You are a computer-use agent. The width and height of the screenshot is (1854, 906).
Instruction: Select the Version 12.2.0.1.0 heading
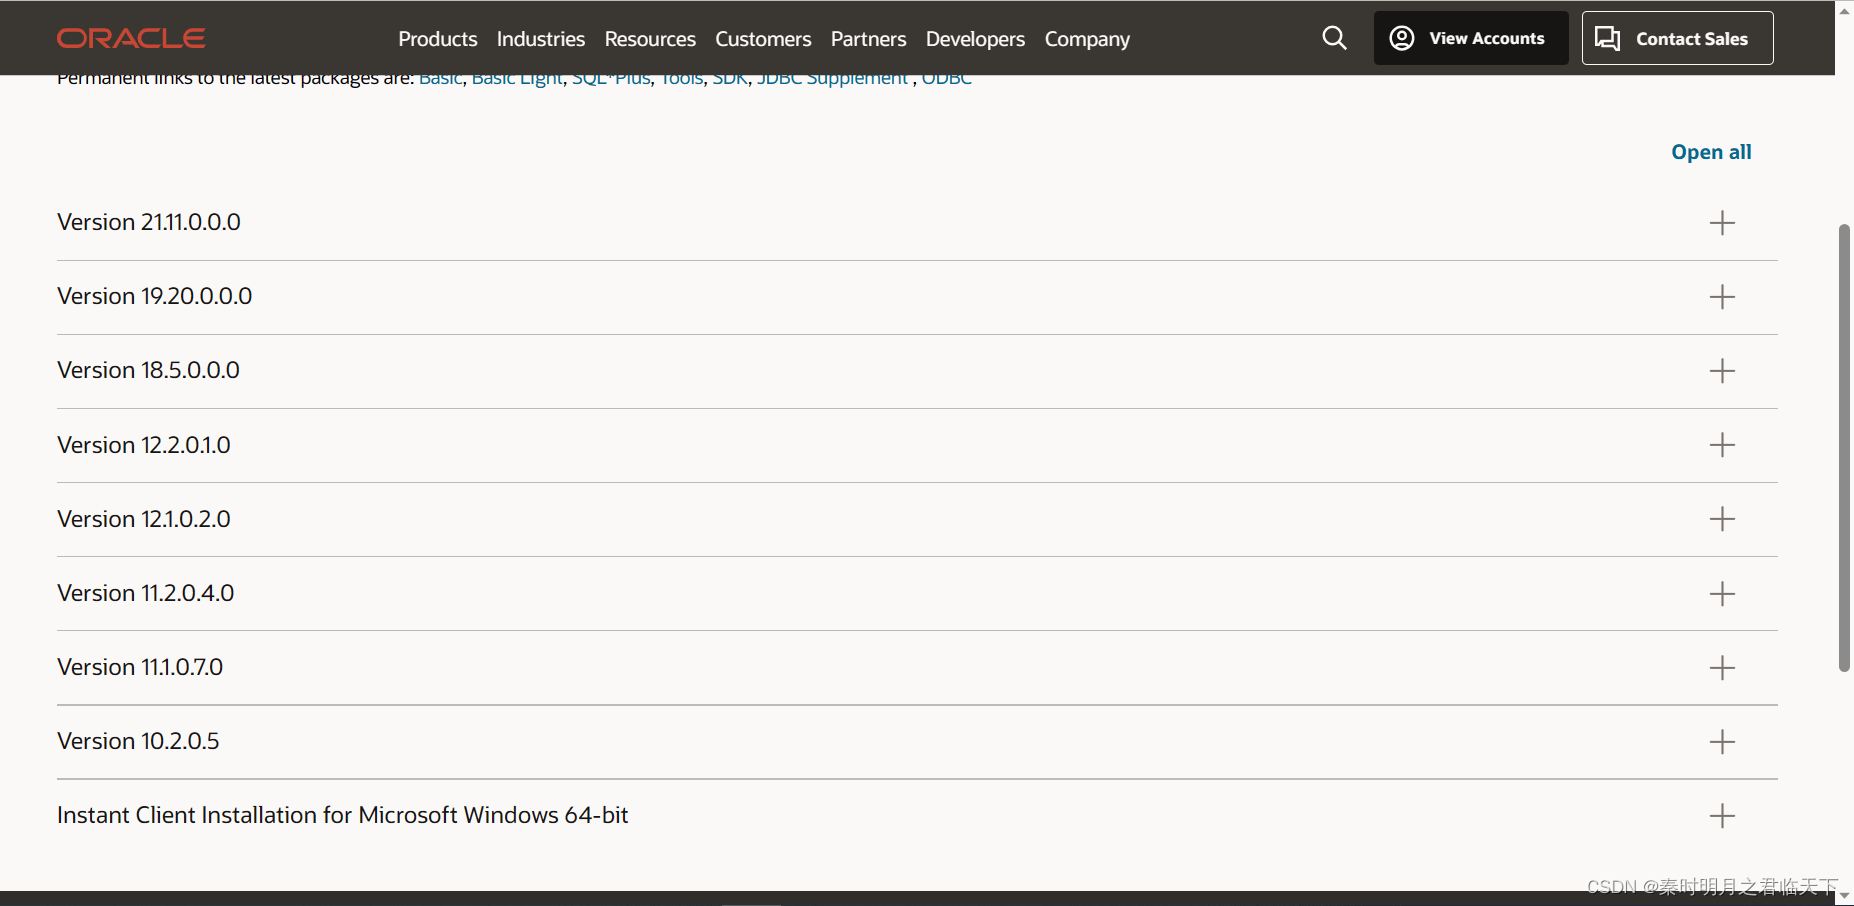144,445
